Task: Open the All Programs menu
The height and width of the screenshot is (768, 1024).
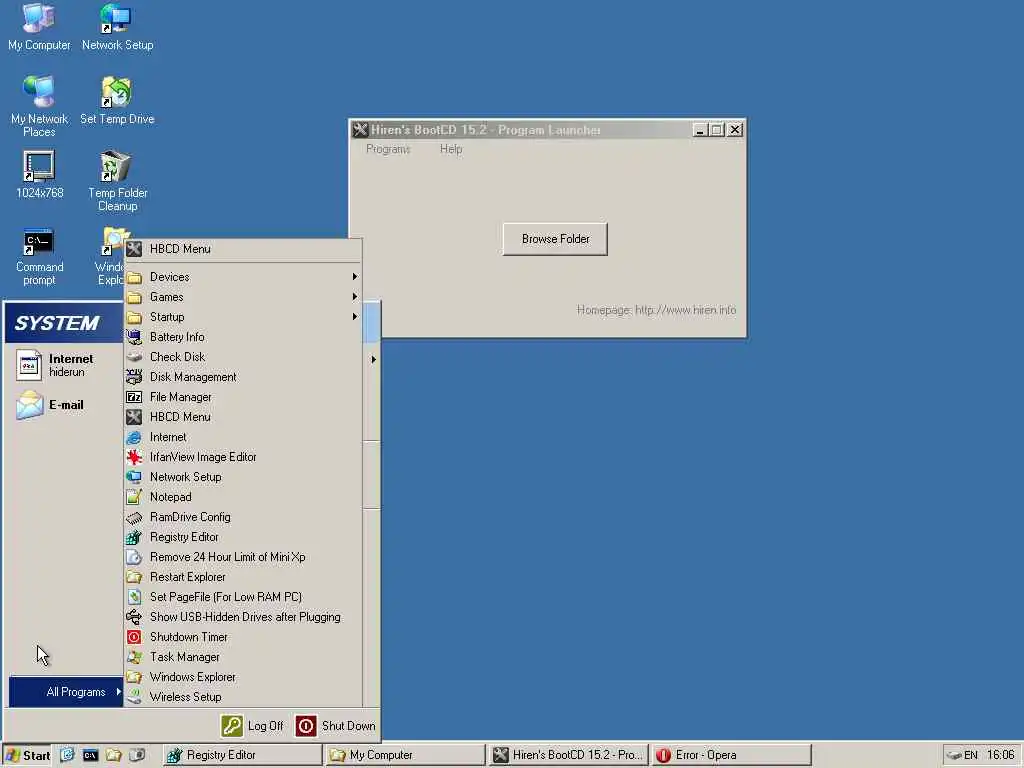Action: (66, 692)
